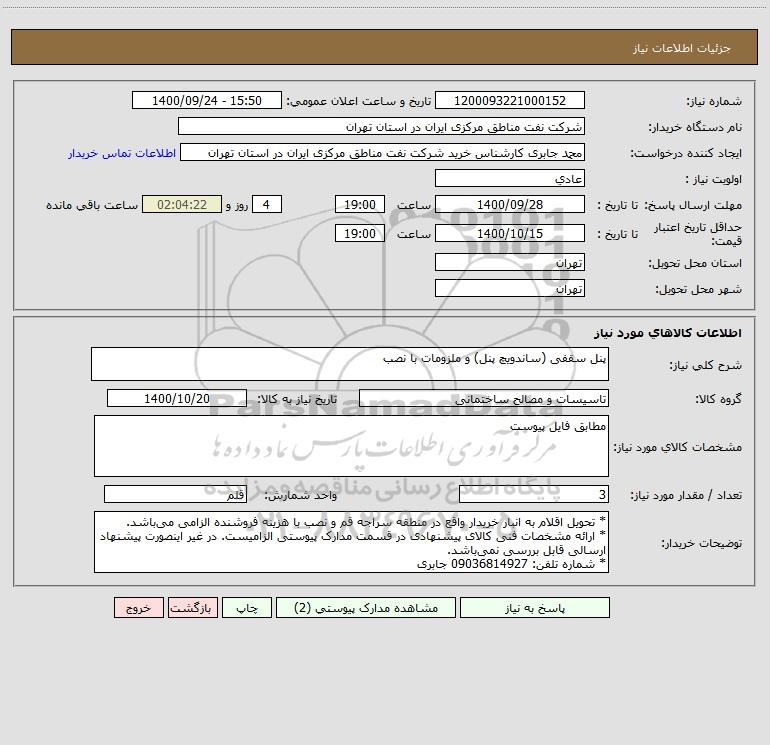The width and height of the screenshot is (770, 745).
Task: Click the اولویت نیاز field عادی
Action: point(510,178)
